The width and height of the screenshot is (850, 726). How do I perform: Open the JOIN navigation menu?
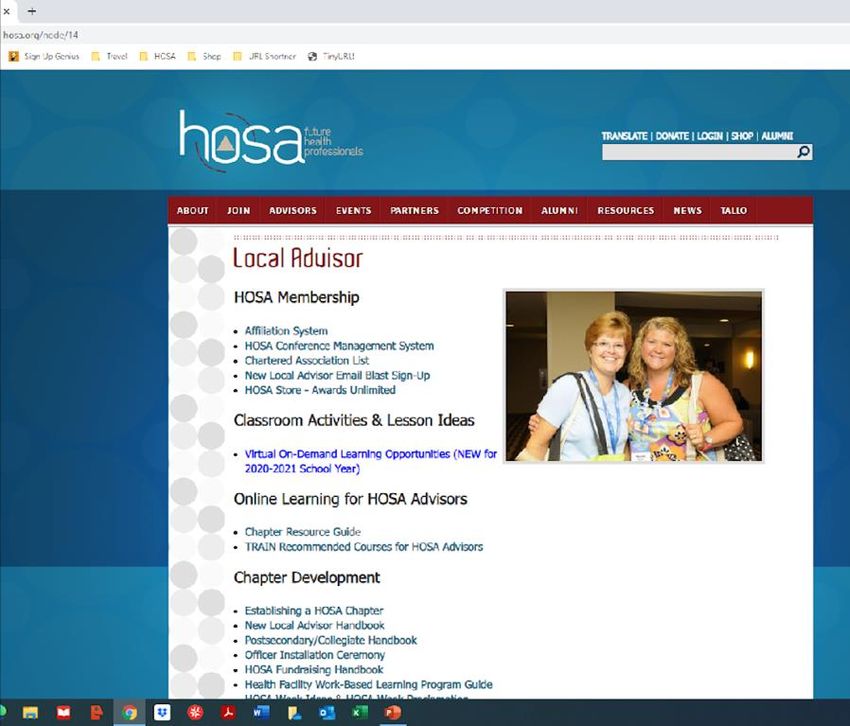click(x=239, y=210)
